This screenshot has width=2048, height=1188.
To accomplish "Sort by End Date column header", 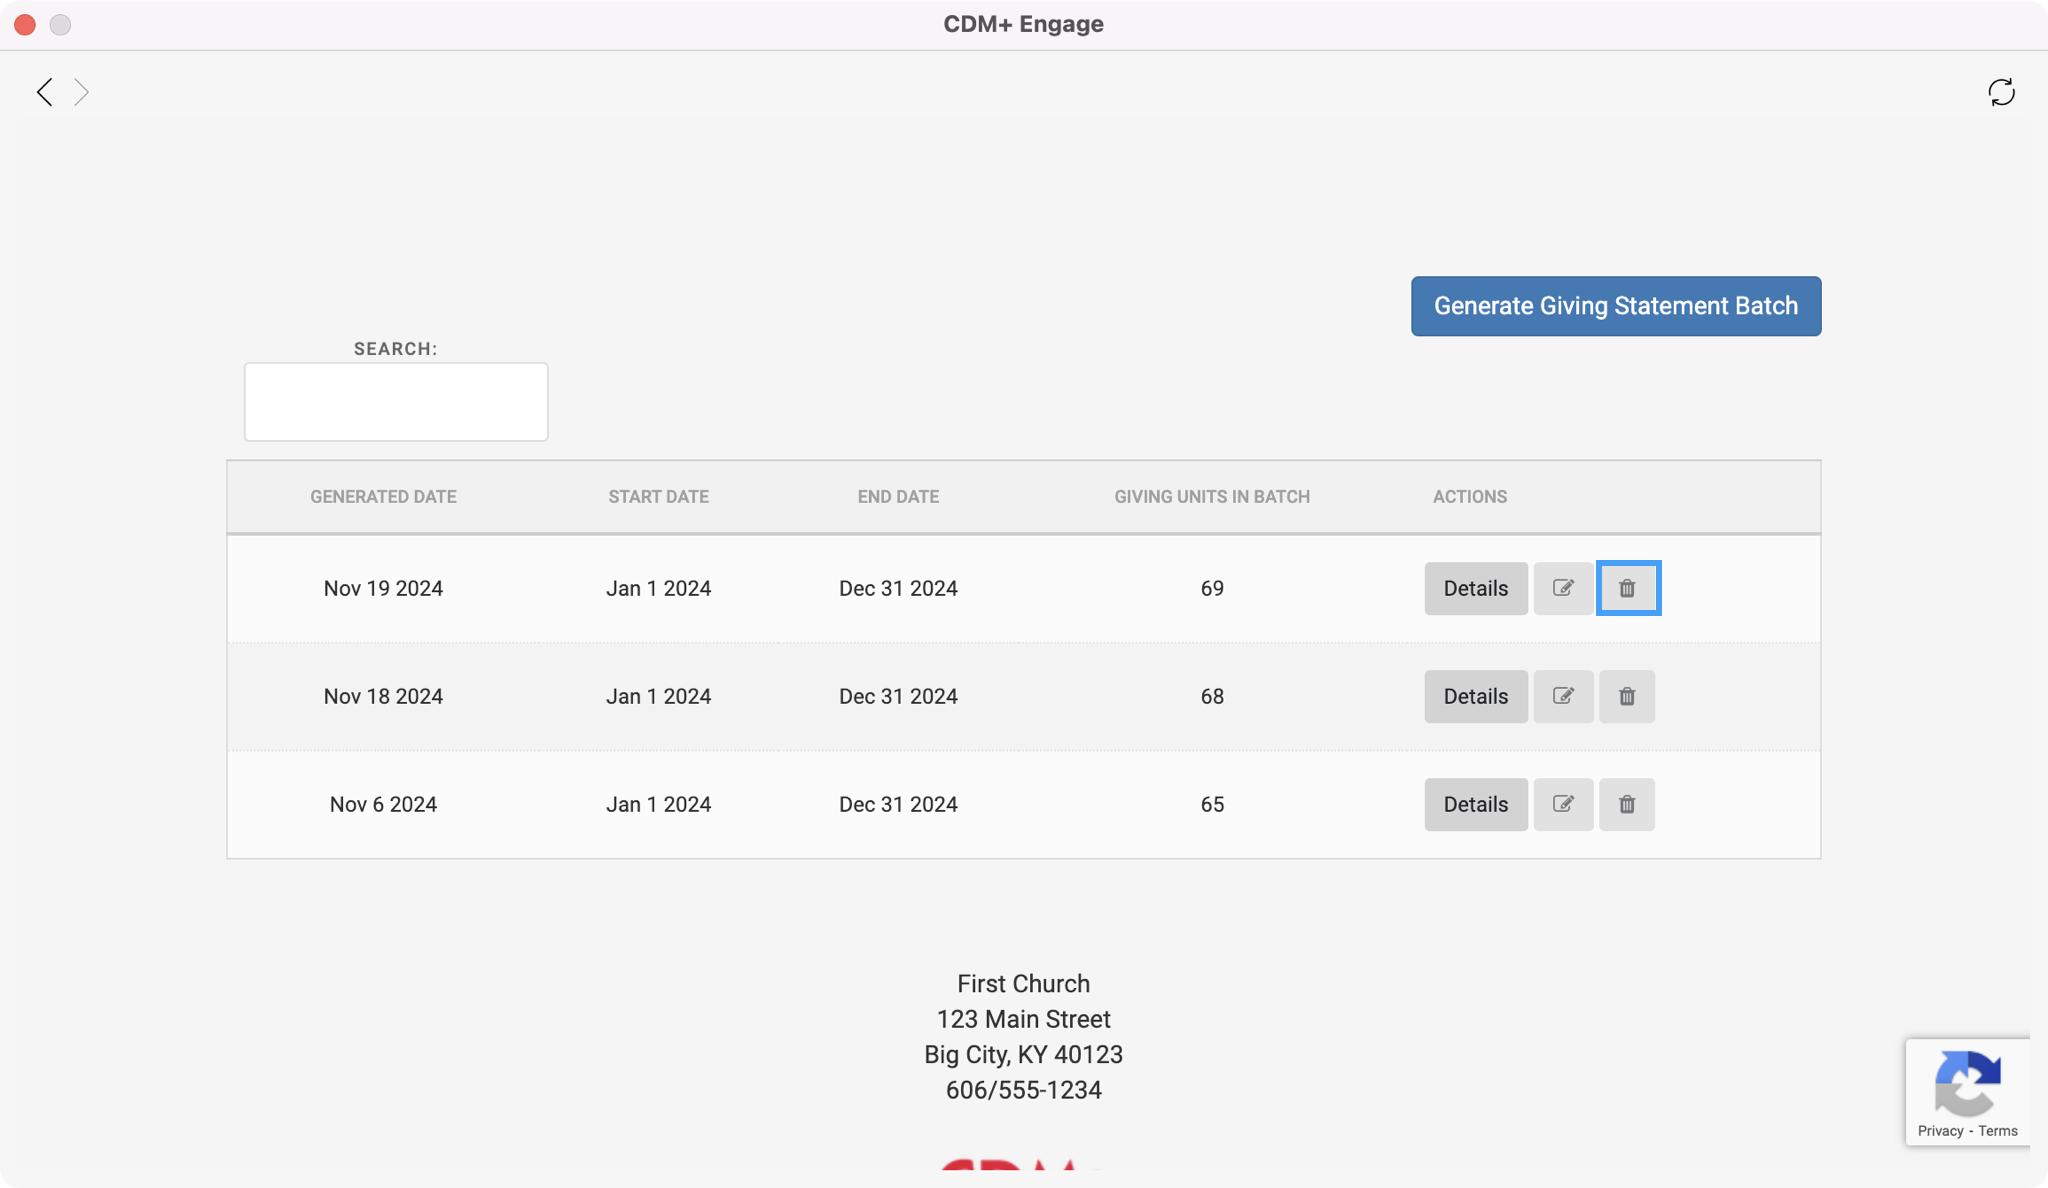I will pos(898,497).
